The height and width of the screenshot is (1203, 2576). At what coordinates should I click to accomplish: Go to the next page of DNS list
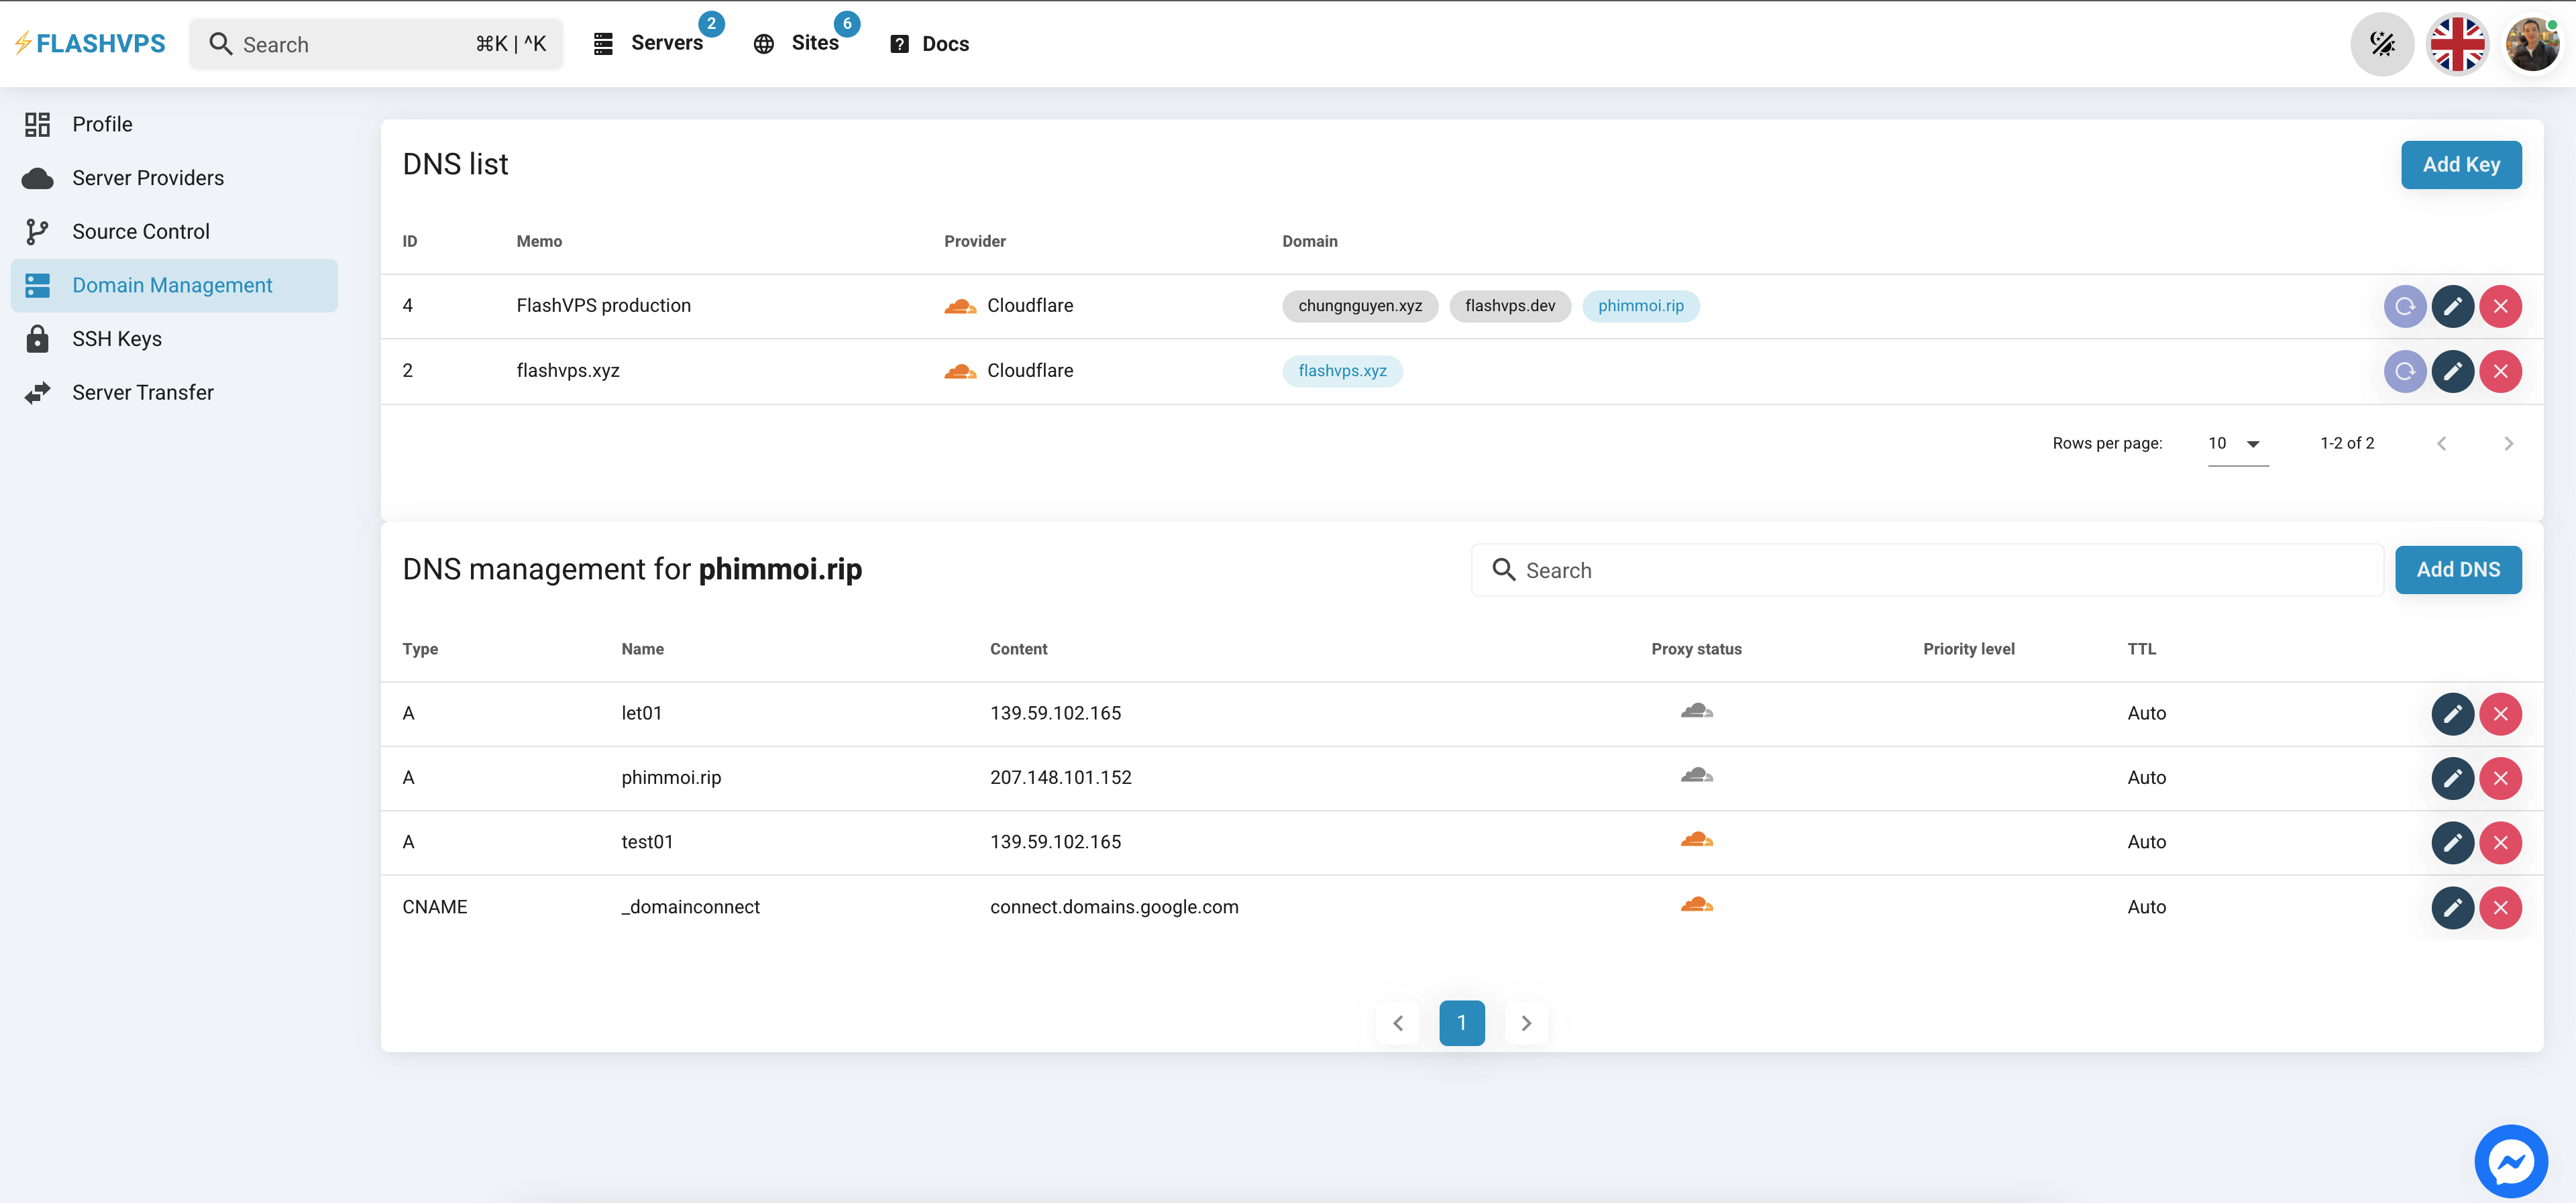2509,443
